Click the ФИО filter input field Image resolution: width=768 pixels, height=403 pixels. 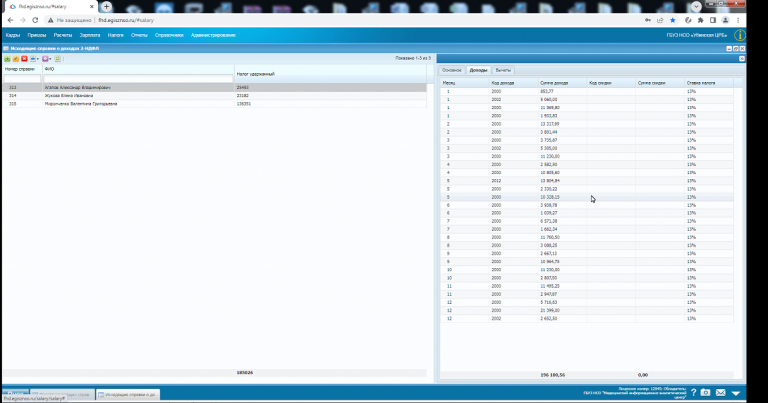click(x=138, y=78)
